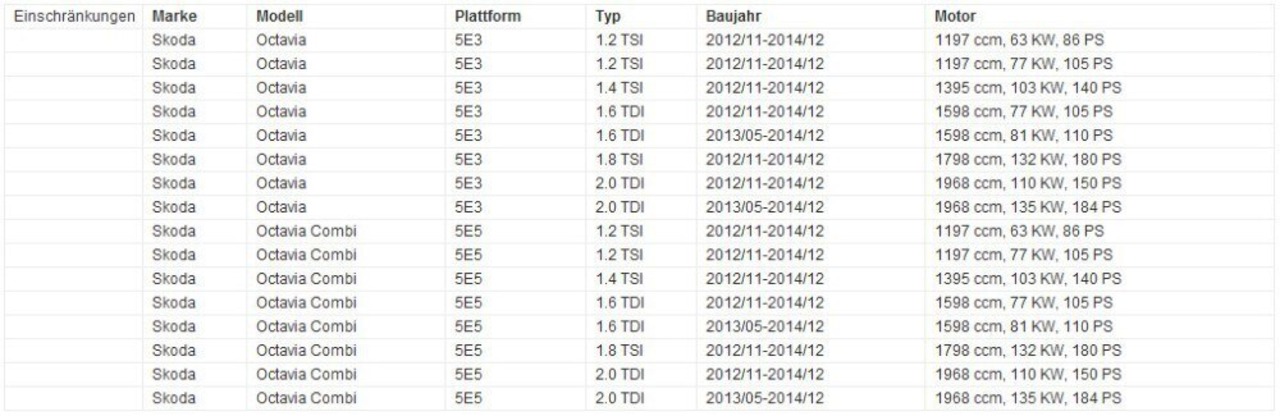
Task: Click 1968 ccm, 135 KW, 184 PS for 5E3
Action: click(x=1025, y=208)
